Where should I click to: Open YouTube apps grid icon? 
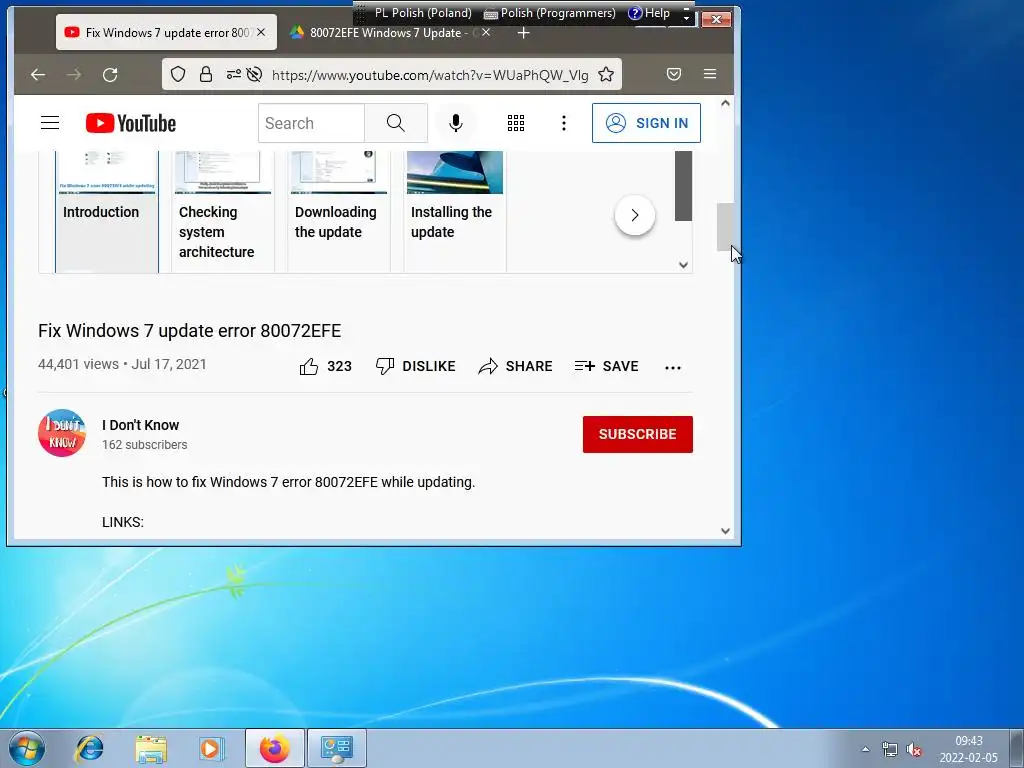[516, 123]
